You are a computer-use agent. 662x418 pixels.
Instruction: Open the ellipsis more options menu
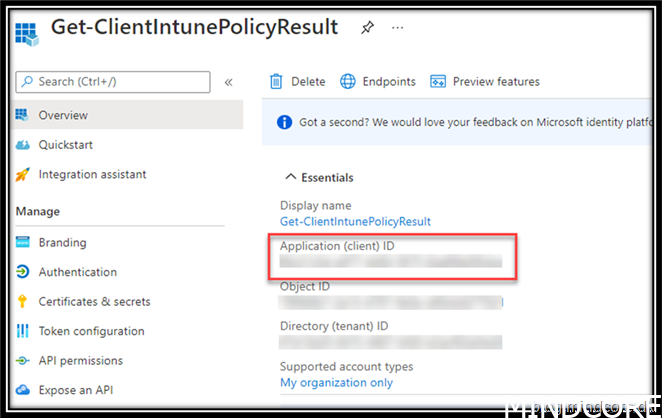[x=399, y=28]
